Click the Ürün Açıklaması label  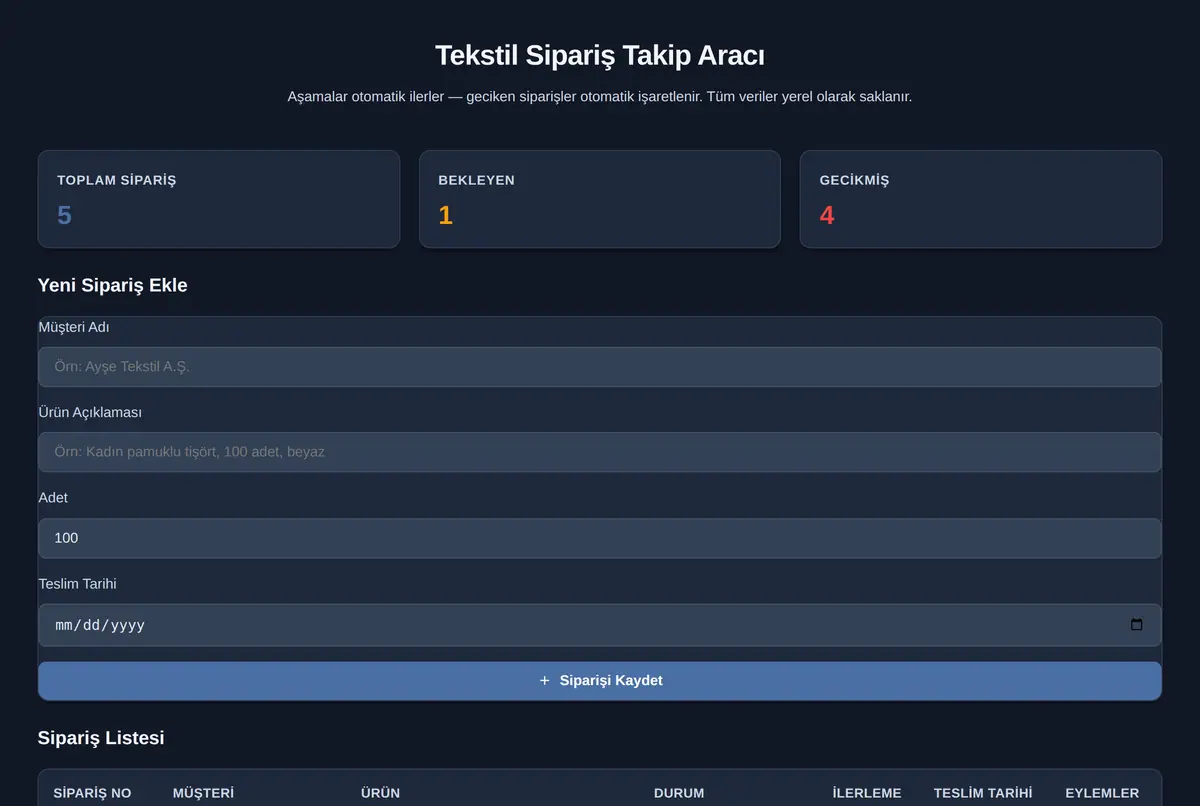point(91,412)
